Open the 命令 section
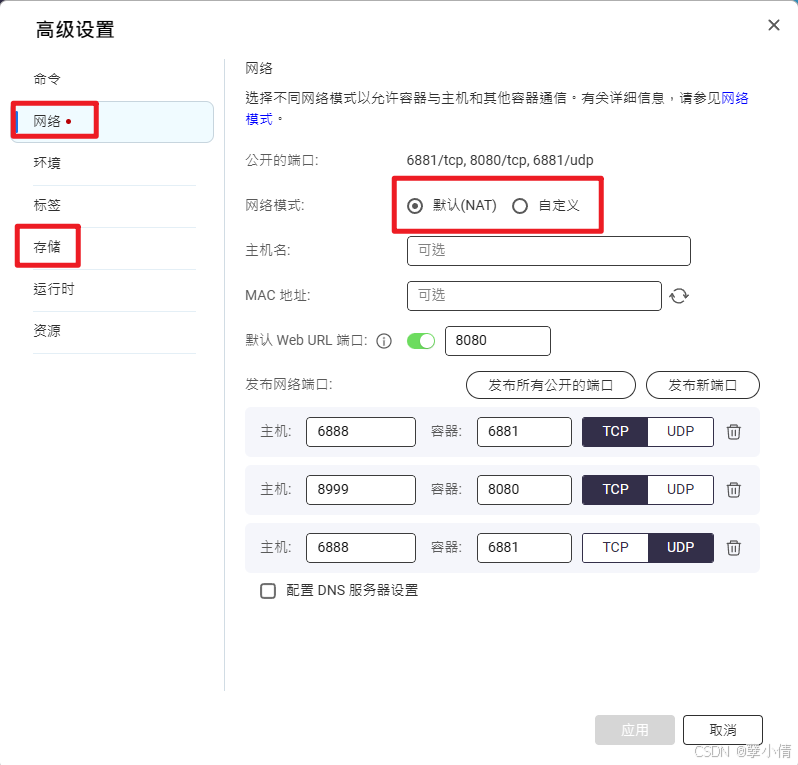 point(47,79)
